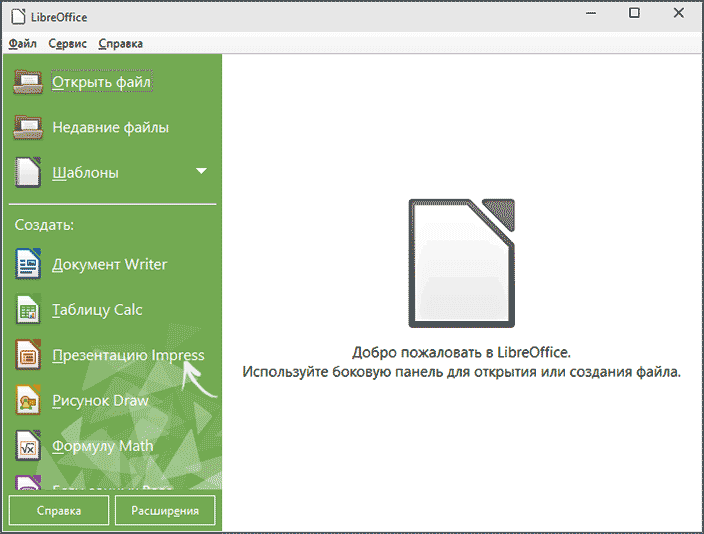The image size is (704, 534).
Task: Maximize the LibreOffice window
Action: 634,13
